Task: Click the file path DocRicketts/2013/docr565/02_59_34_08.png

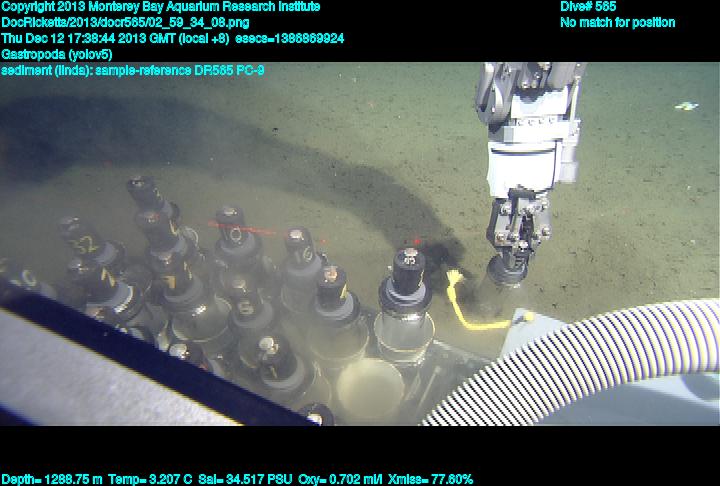Action: 125,23
